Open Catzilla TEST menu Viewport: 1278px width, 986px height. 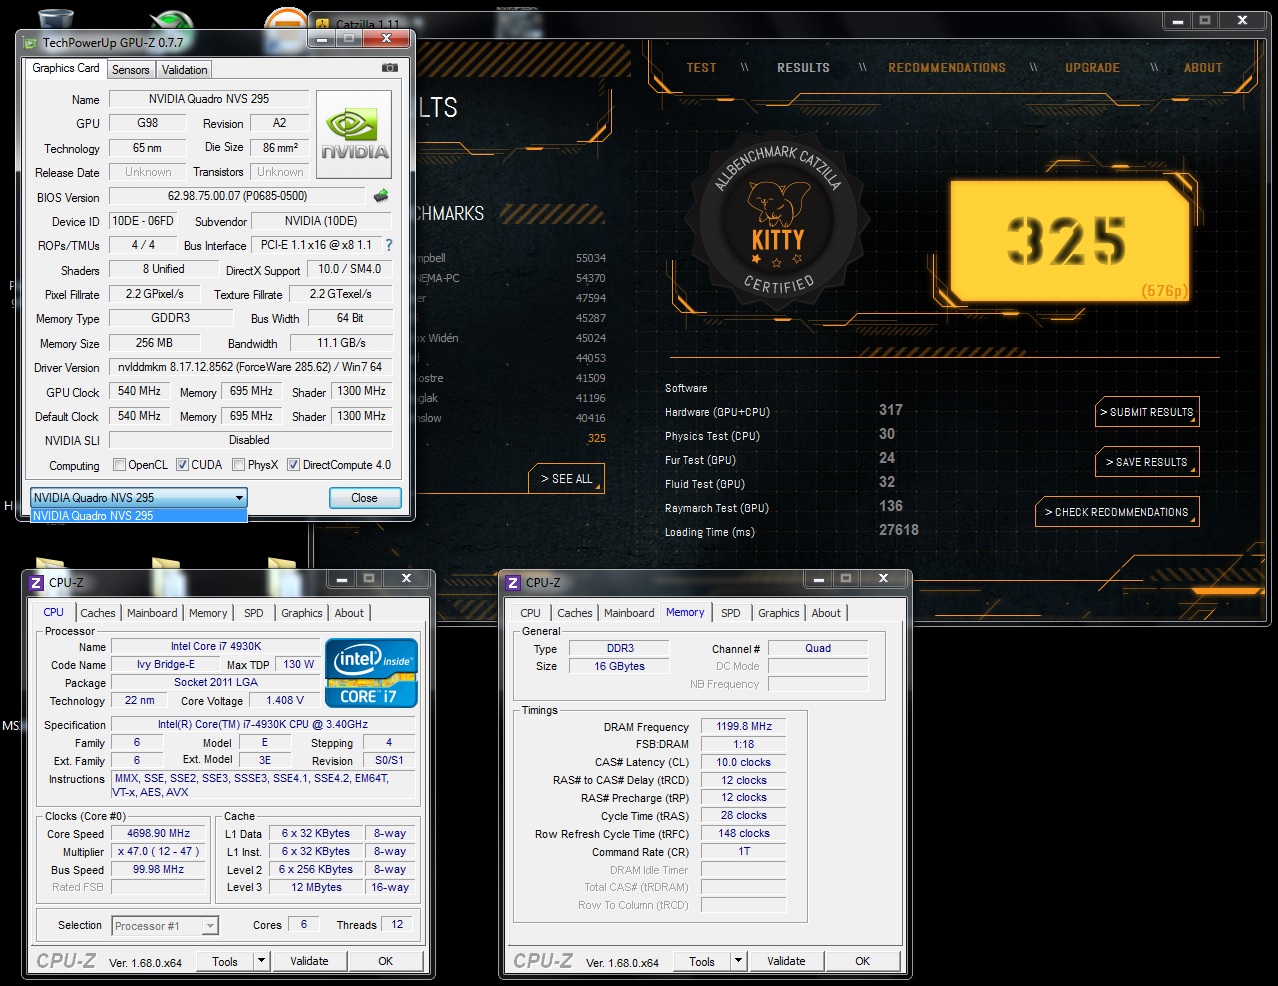coord(701,68)
